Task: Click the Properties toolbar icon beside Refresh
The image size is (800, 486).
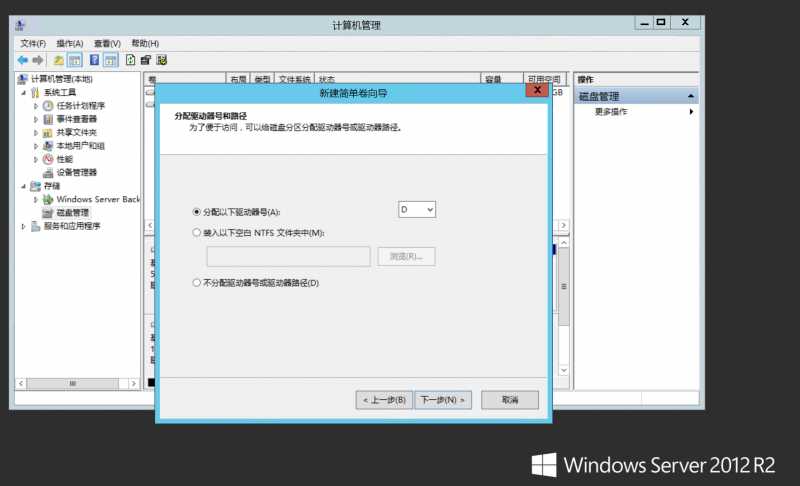Action: coord(146,60)
